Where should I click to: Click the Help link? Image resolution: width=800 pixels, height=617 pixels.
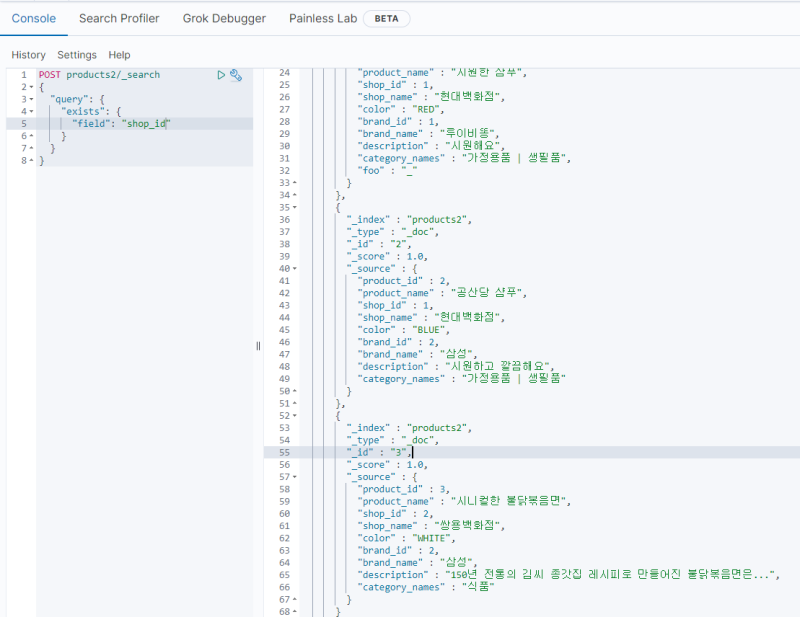tap(119, 55)
